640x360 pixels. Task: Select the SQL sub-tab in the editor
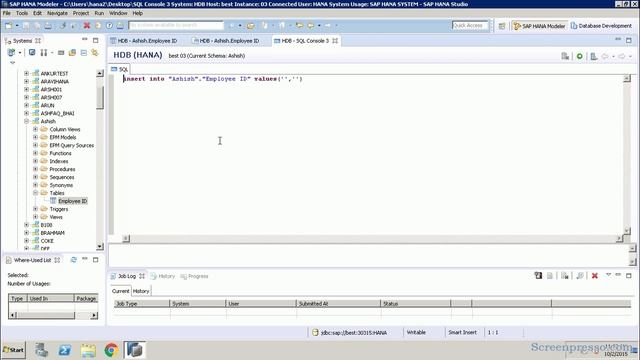coord(120,69)
